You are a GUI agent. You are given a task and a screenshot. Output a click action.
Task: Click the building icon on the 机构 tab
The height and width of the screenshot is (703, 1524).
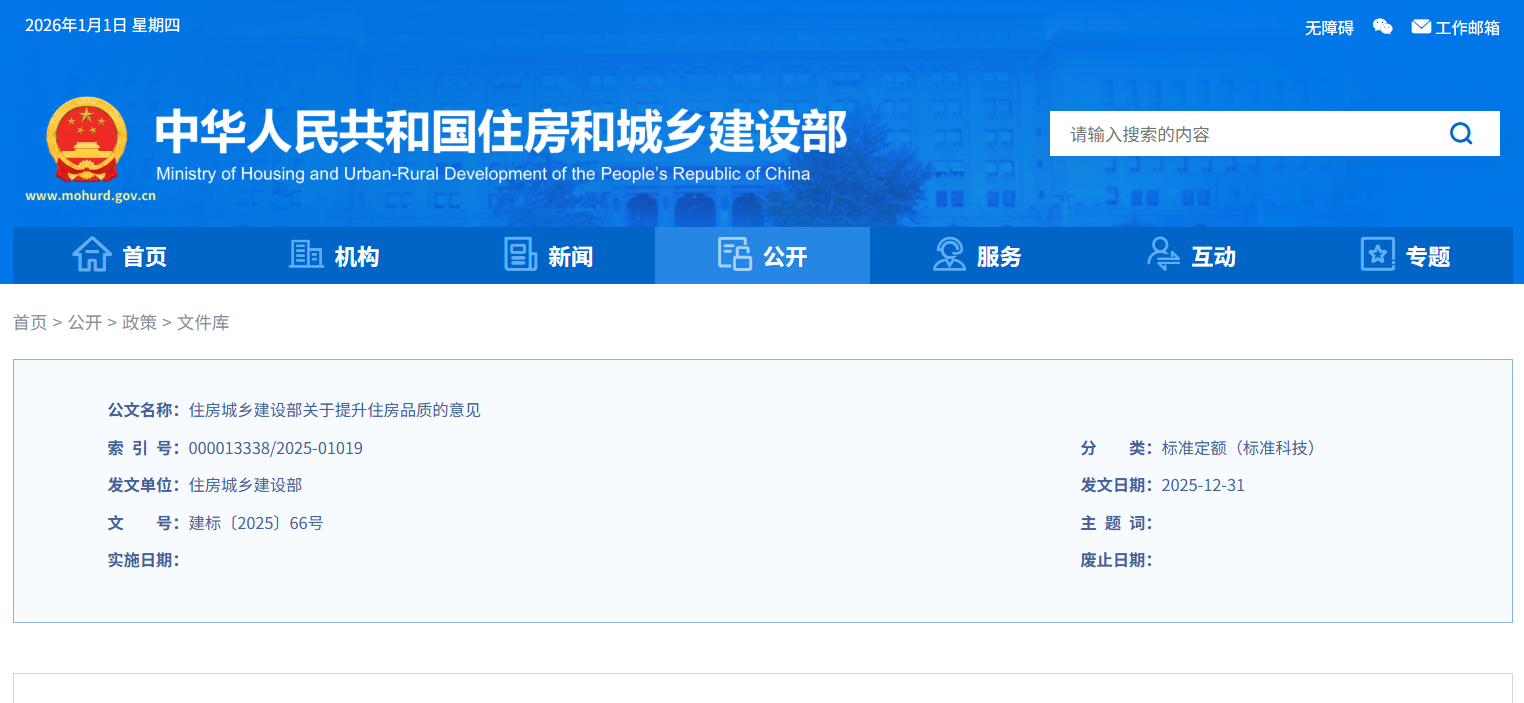305,254
